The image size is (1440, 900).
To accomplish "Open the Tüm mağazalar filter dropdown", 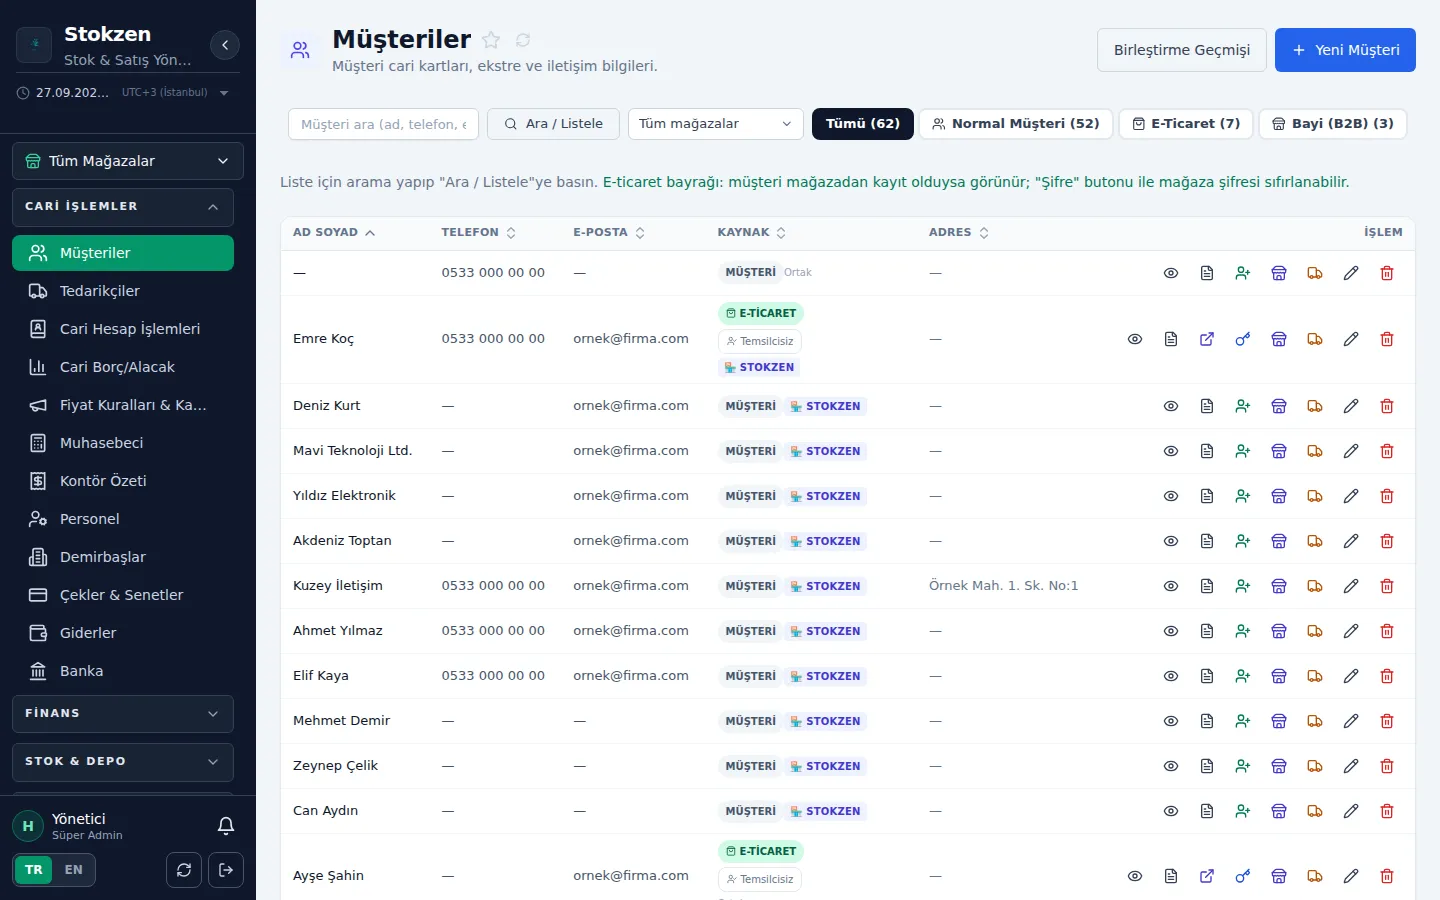I will (x=716, y=124).
